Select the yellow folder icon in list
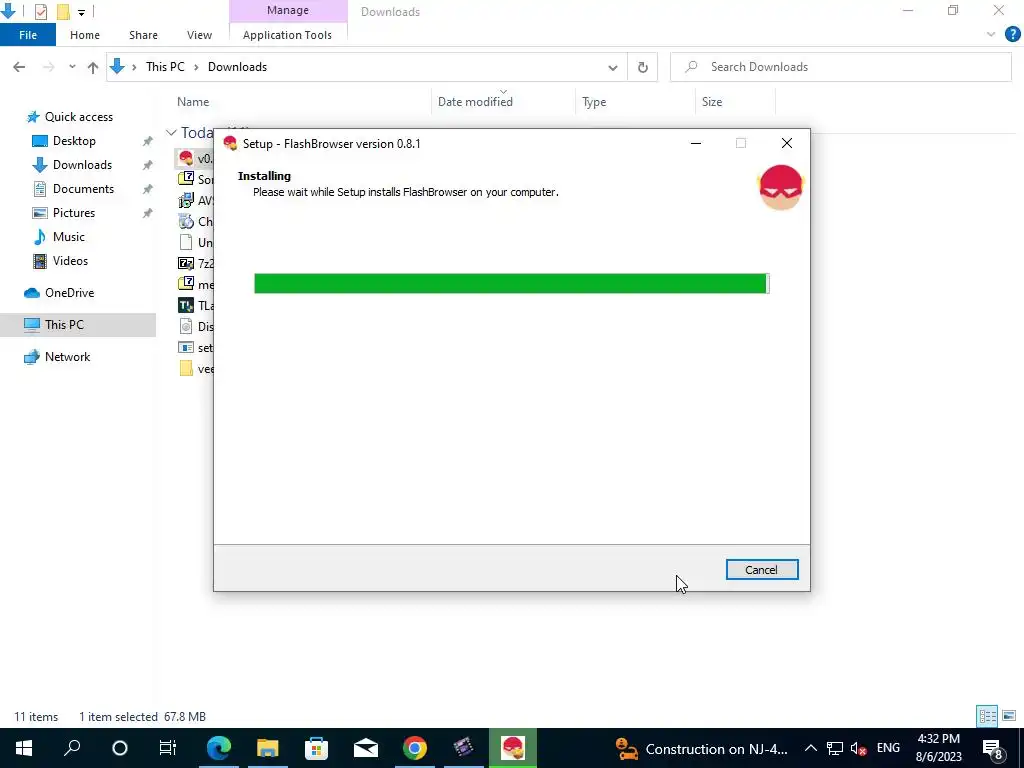This screenshot has height=768, width=1024. [186, 368]
